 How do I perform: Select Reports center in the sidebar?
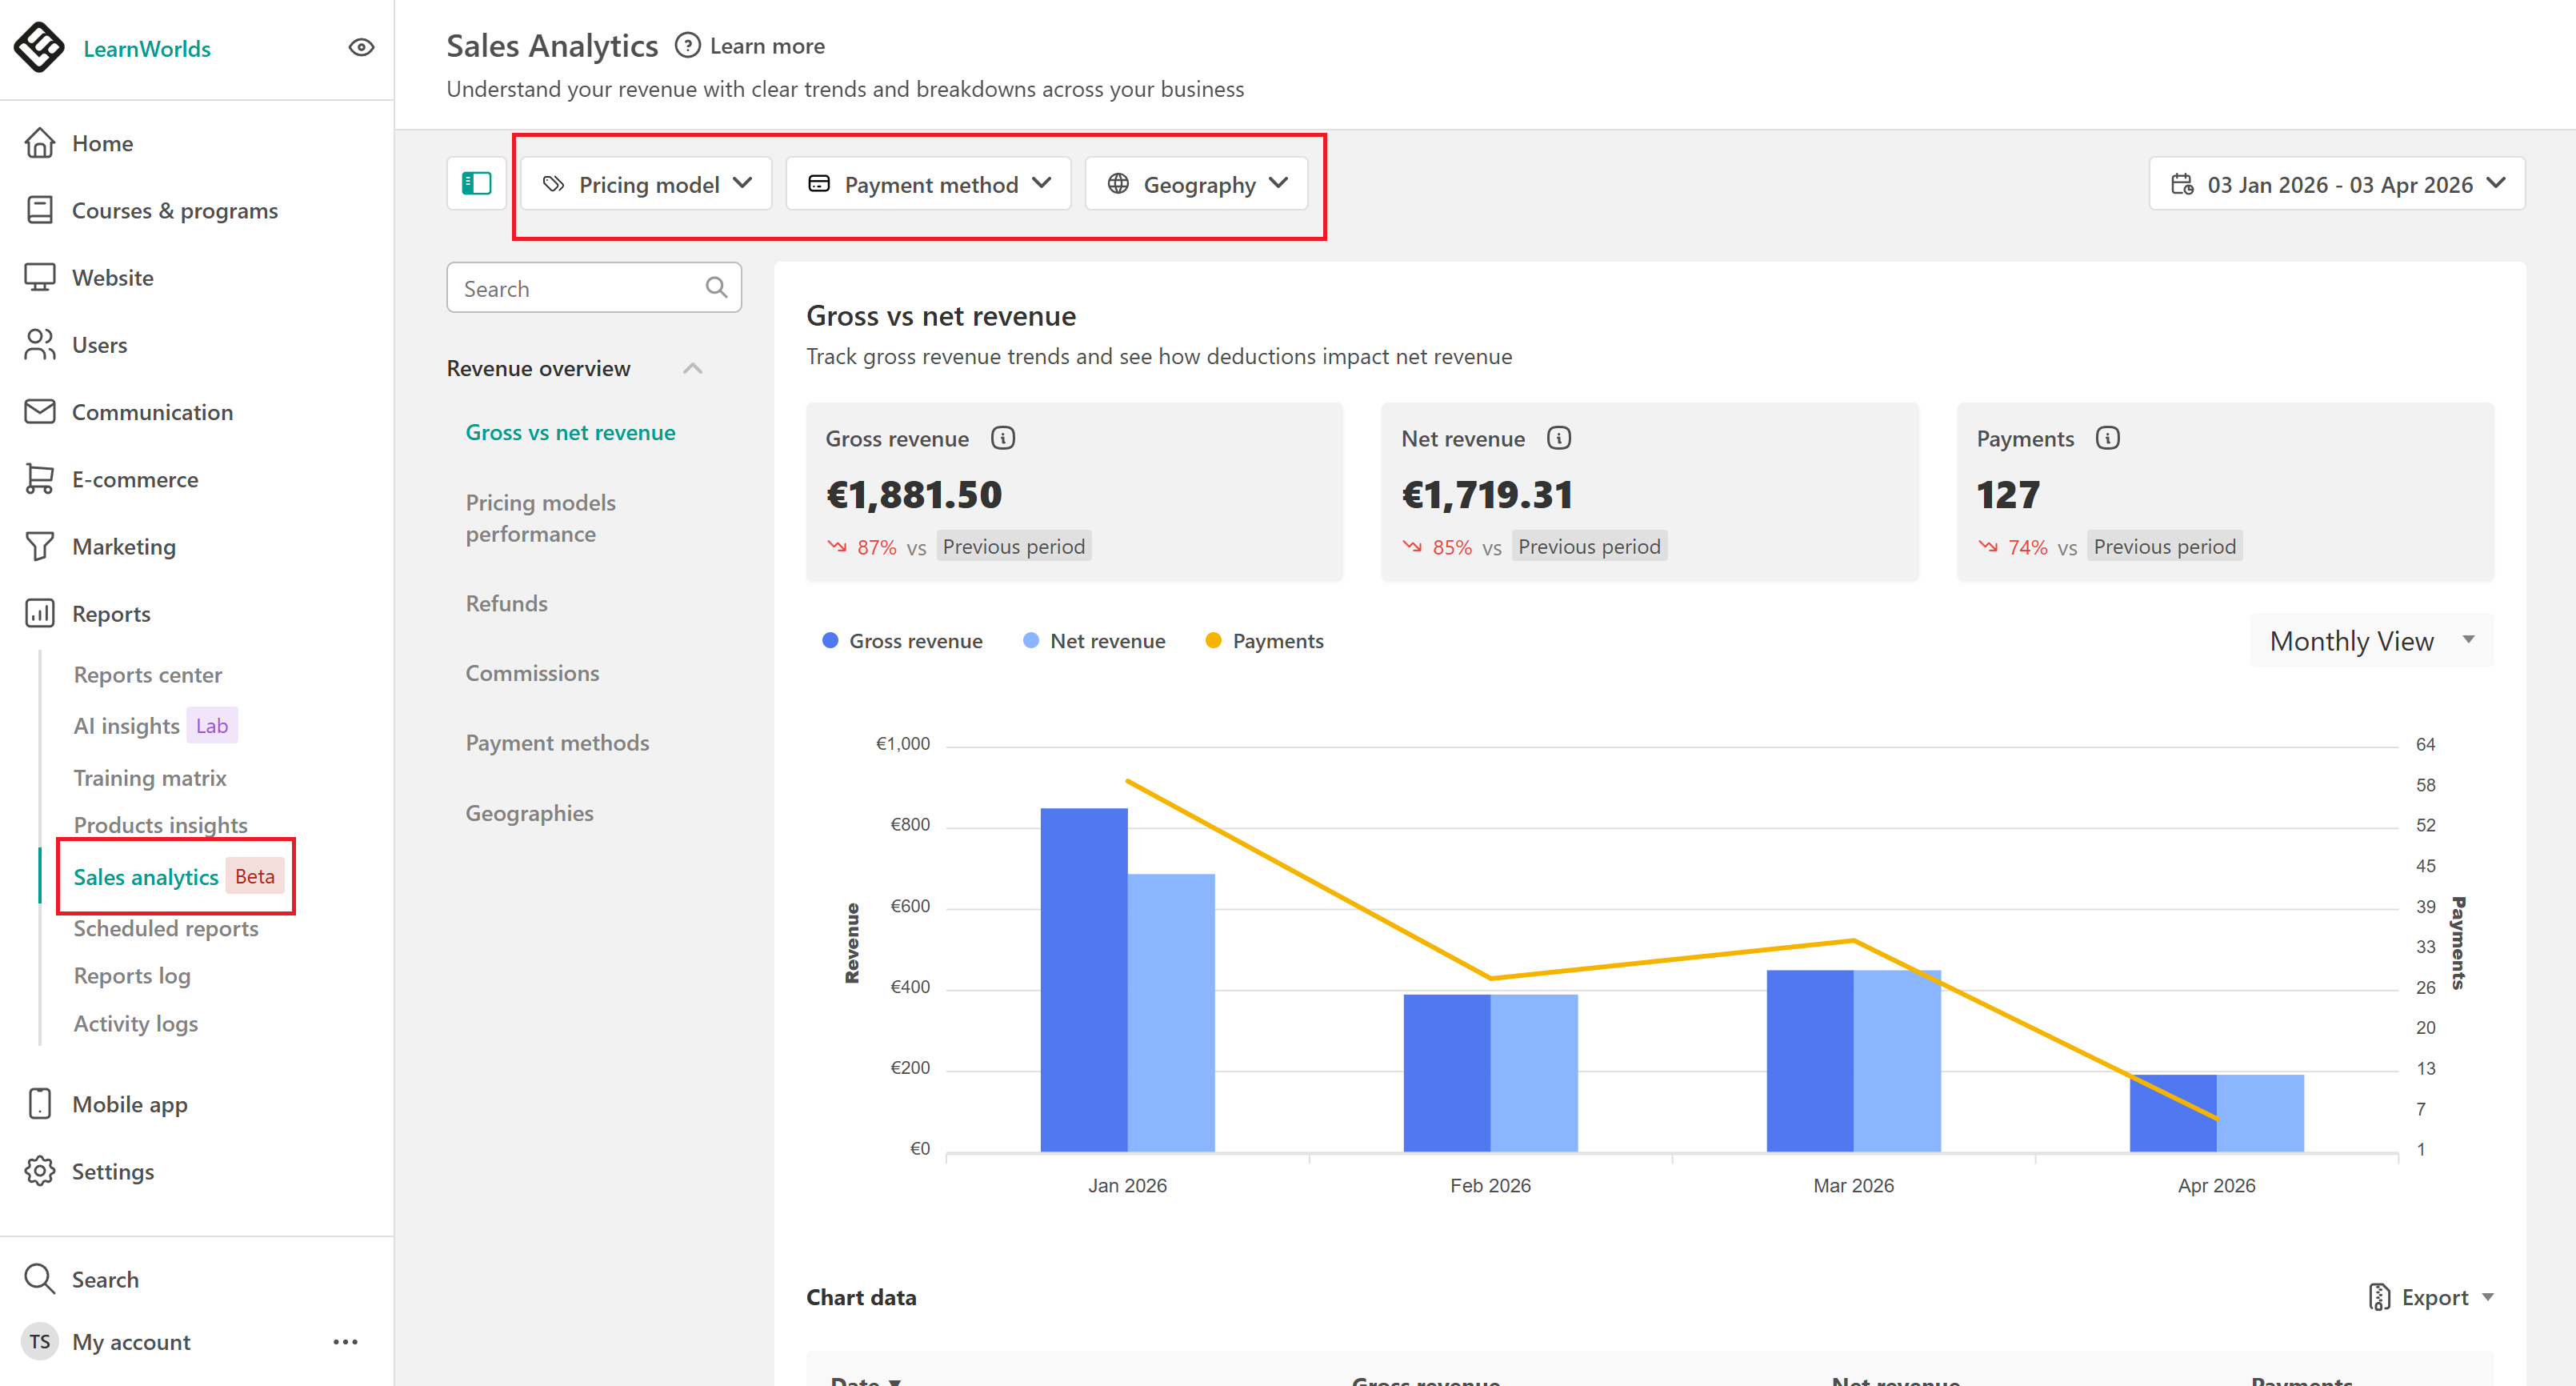(148, 675)
